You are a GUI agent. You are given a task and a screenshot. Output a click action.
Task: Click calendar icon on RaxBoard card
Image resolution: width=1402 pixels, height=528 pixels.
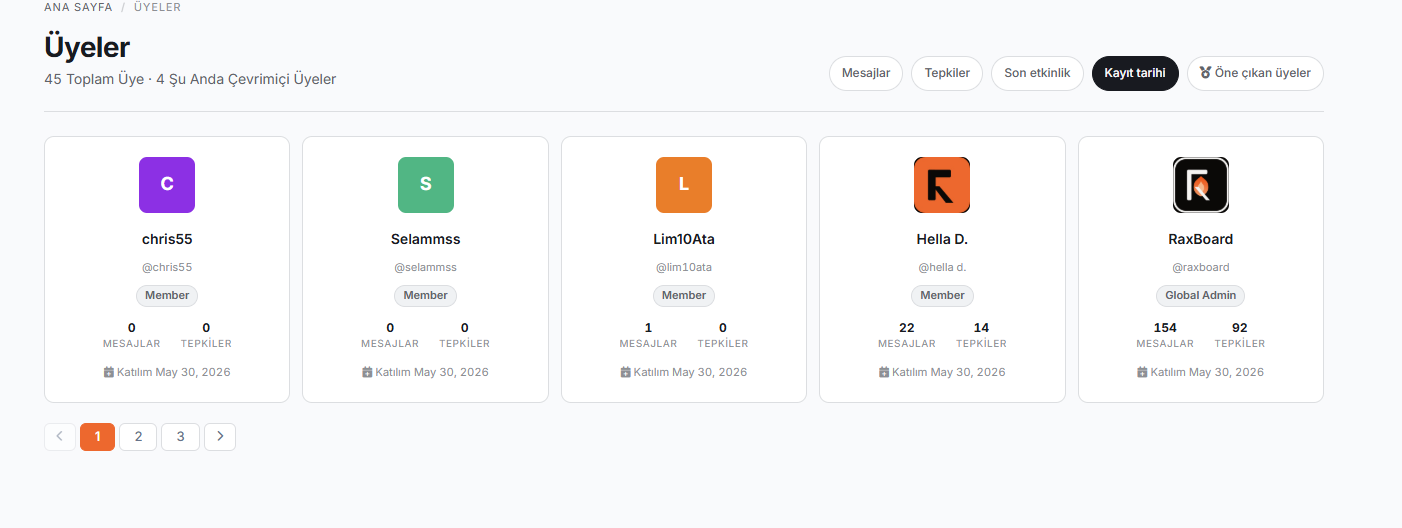(x=1142, y=372)
